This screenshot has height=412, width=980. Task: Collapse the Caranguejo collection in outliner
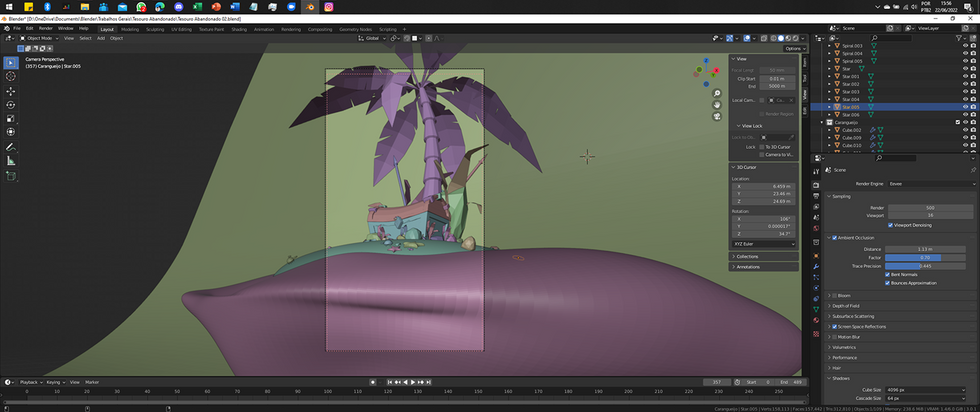point(822,123)
